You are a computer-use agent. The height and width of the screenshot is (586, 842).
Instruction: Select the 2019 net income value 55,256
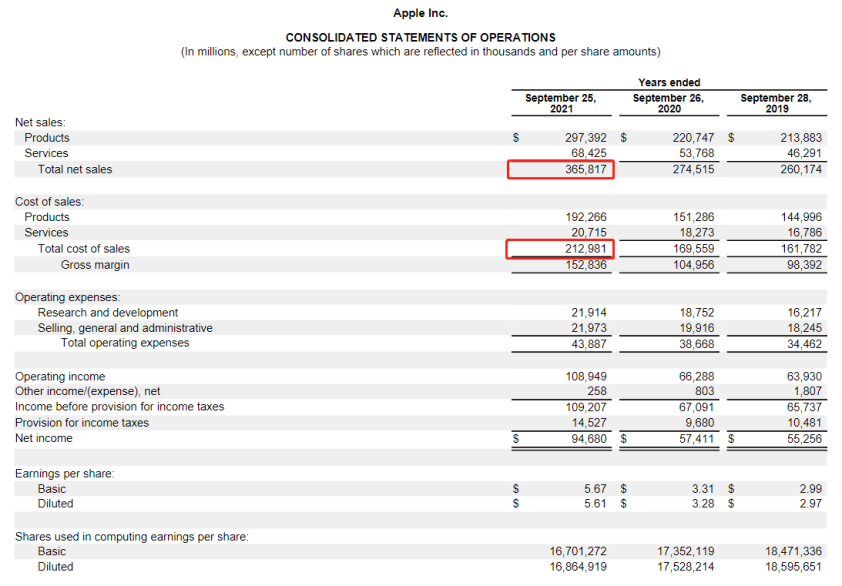804,439
